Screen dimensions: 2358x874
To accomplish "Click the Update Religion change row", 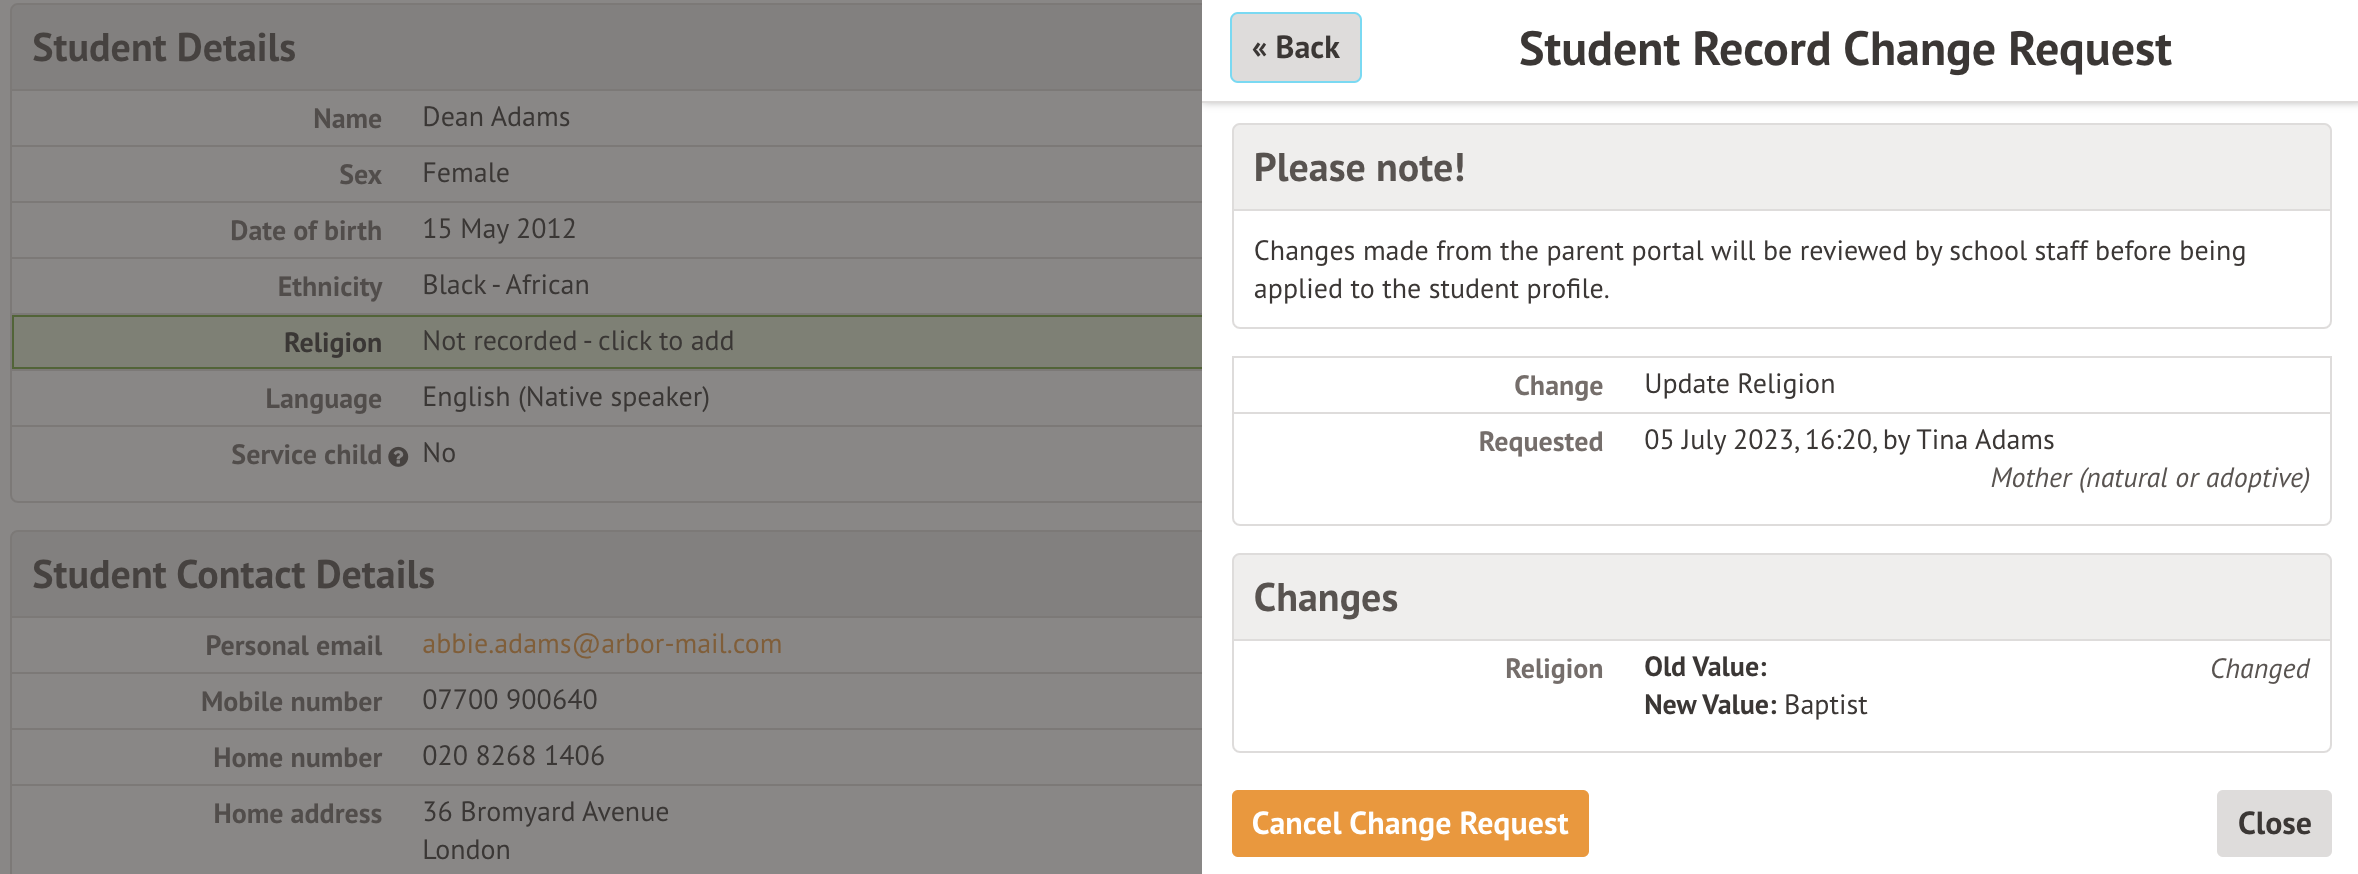I will pyautogui.click(x=1739, y=385).
